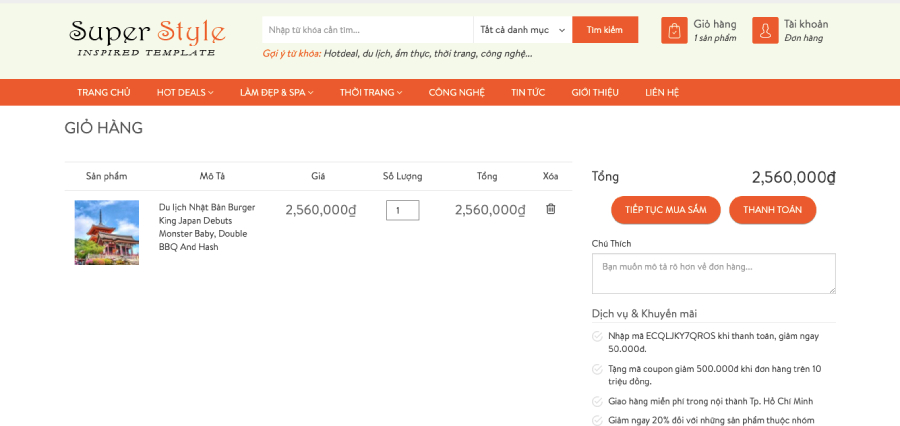This screenshot has height=426, width=900.
Task: Click checkmark icon beside free delivery line
Action: point(597,402)
